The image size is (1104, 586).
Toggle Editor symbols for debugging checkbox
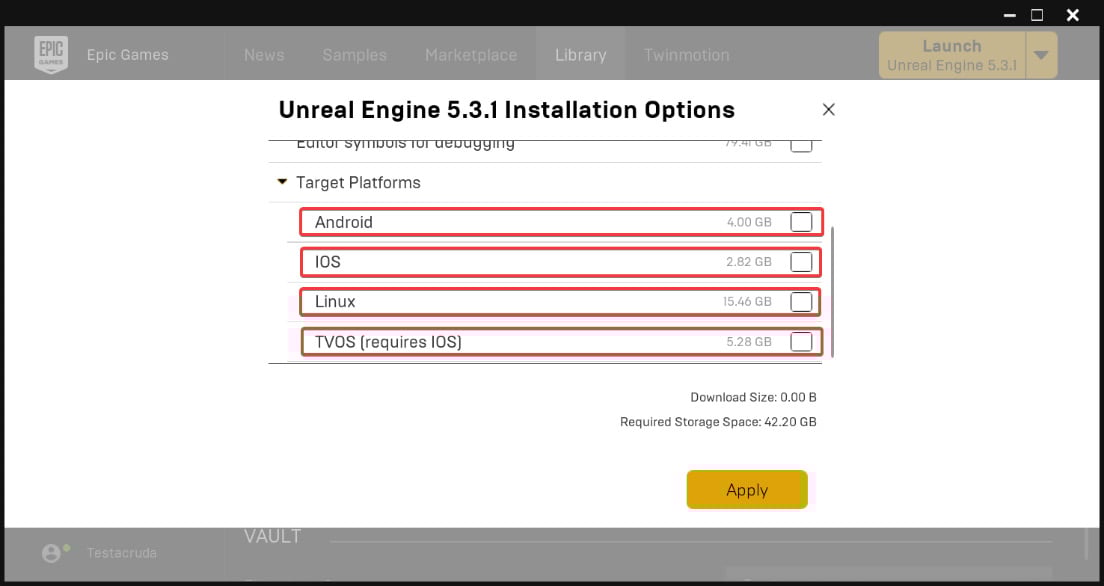click(801, 144)
